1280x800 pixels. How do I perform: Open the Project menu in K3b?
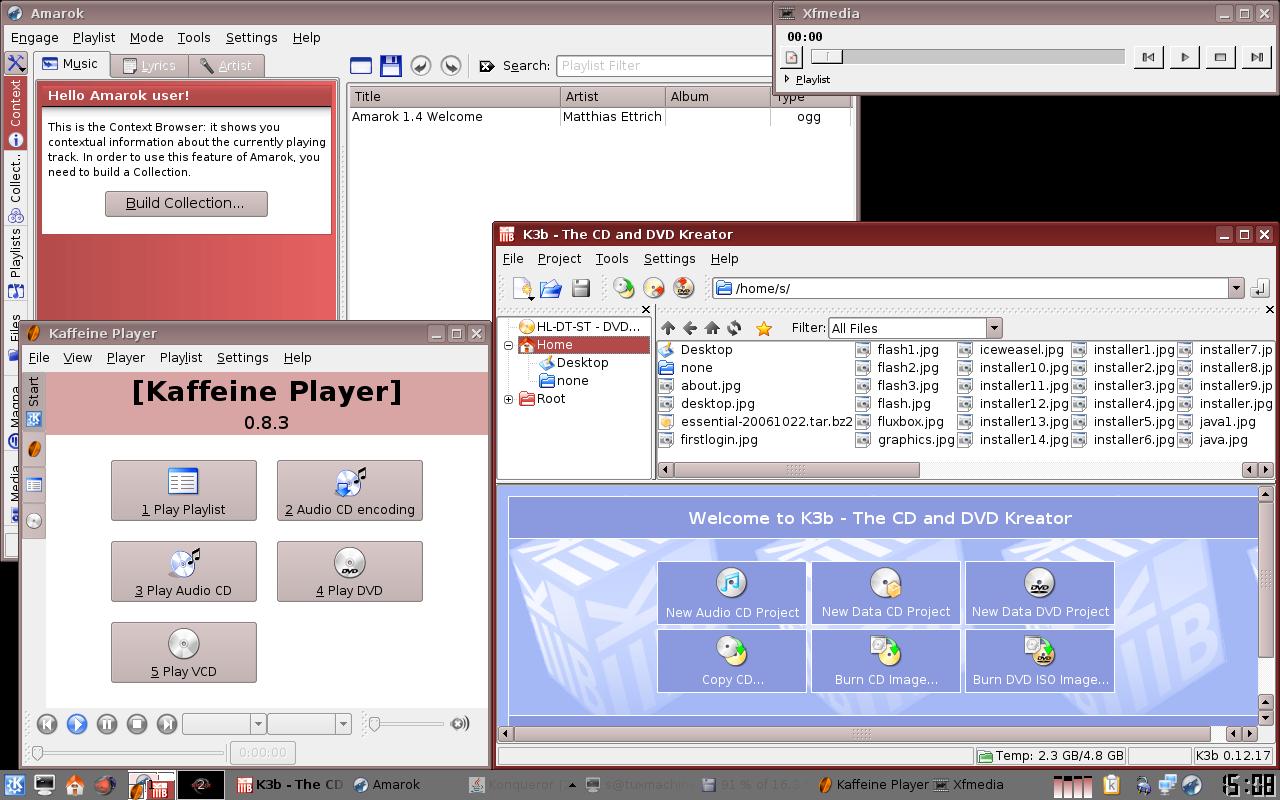tap(559, 259)
